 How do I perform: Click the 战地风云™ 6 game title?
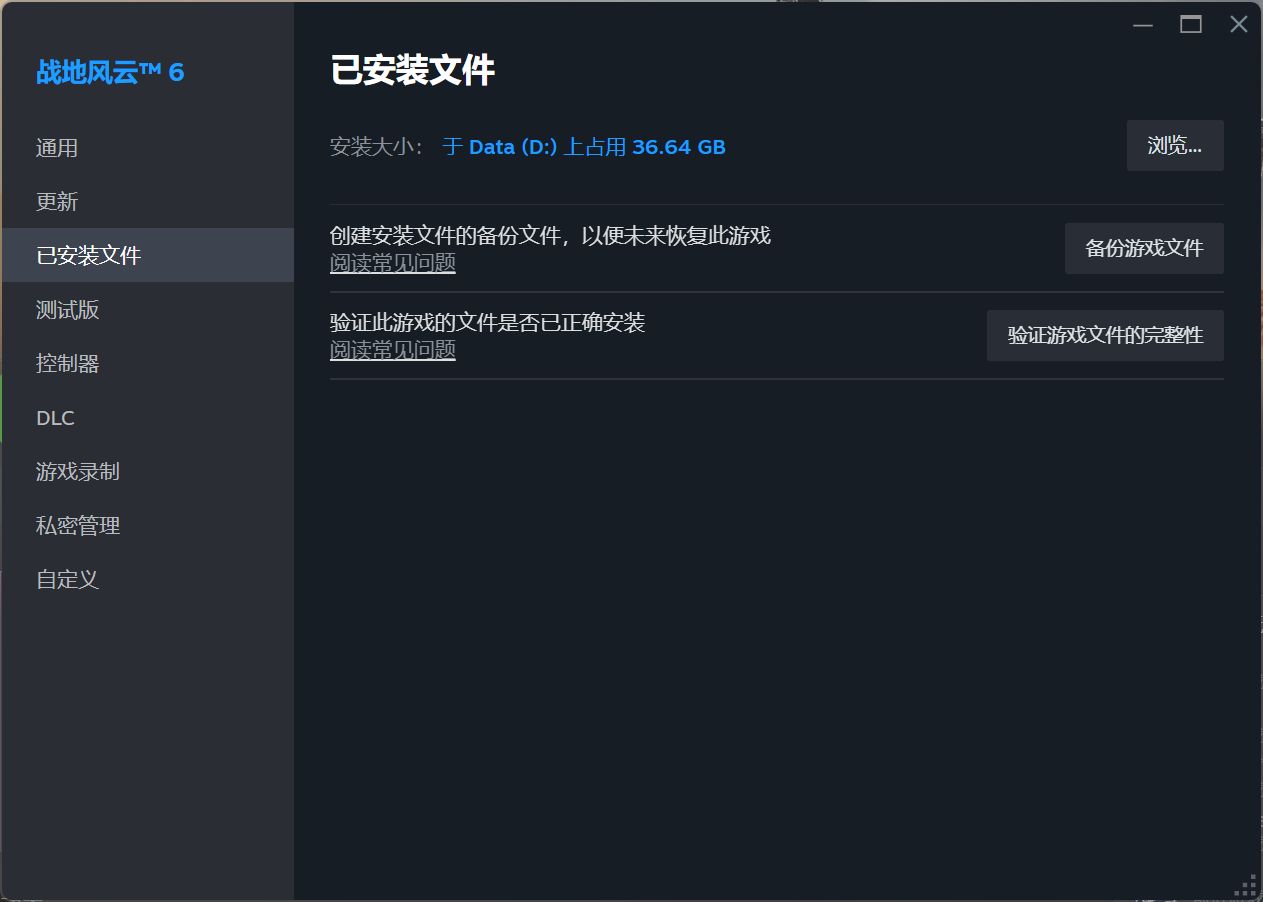pyautogui.click(x=110, y=72)
